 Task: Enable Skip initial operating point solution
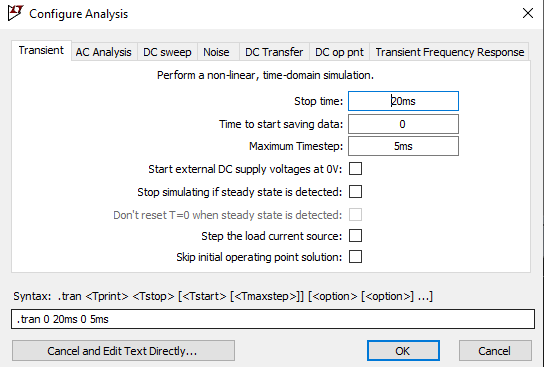tap(355, 257)
